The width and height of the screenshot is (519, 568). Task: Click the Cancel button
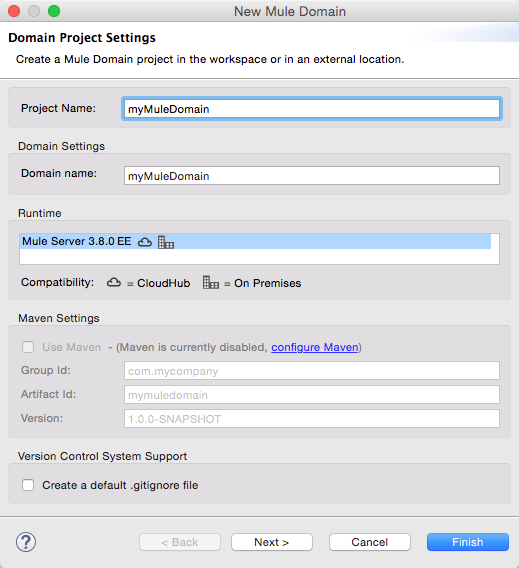coord(369,542)
